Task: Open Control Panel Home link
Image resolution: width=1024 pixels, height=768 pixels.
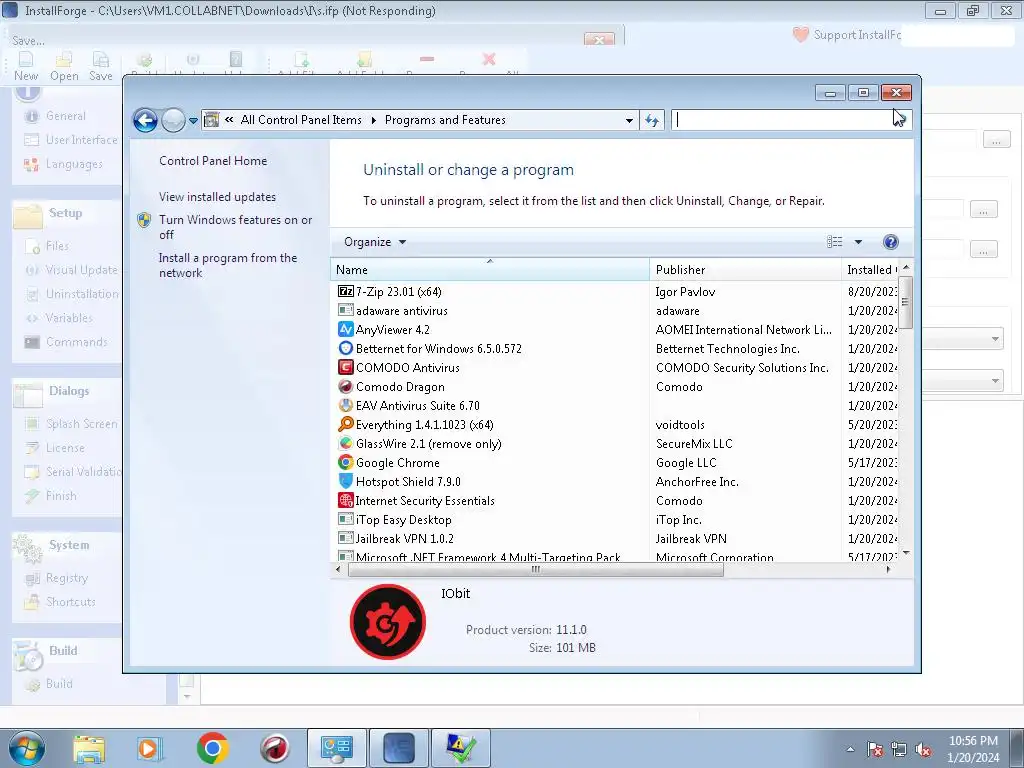Action: coord(213,161)
